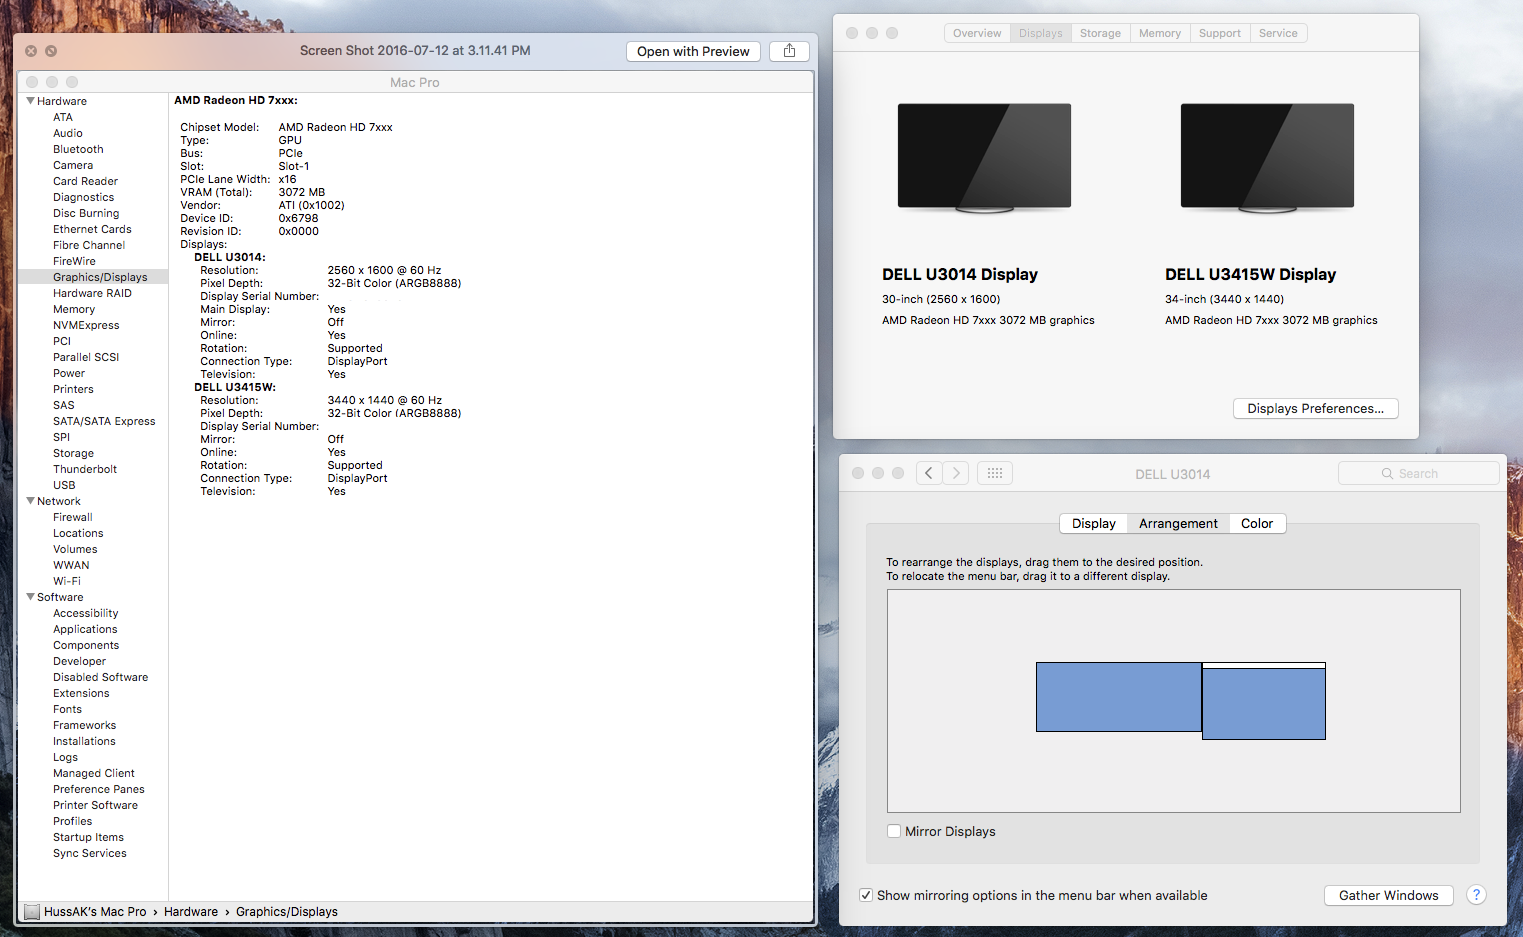Click the DELL U3415W heading in details

pos(235,387)
